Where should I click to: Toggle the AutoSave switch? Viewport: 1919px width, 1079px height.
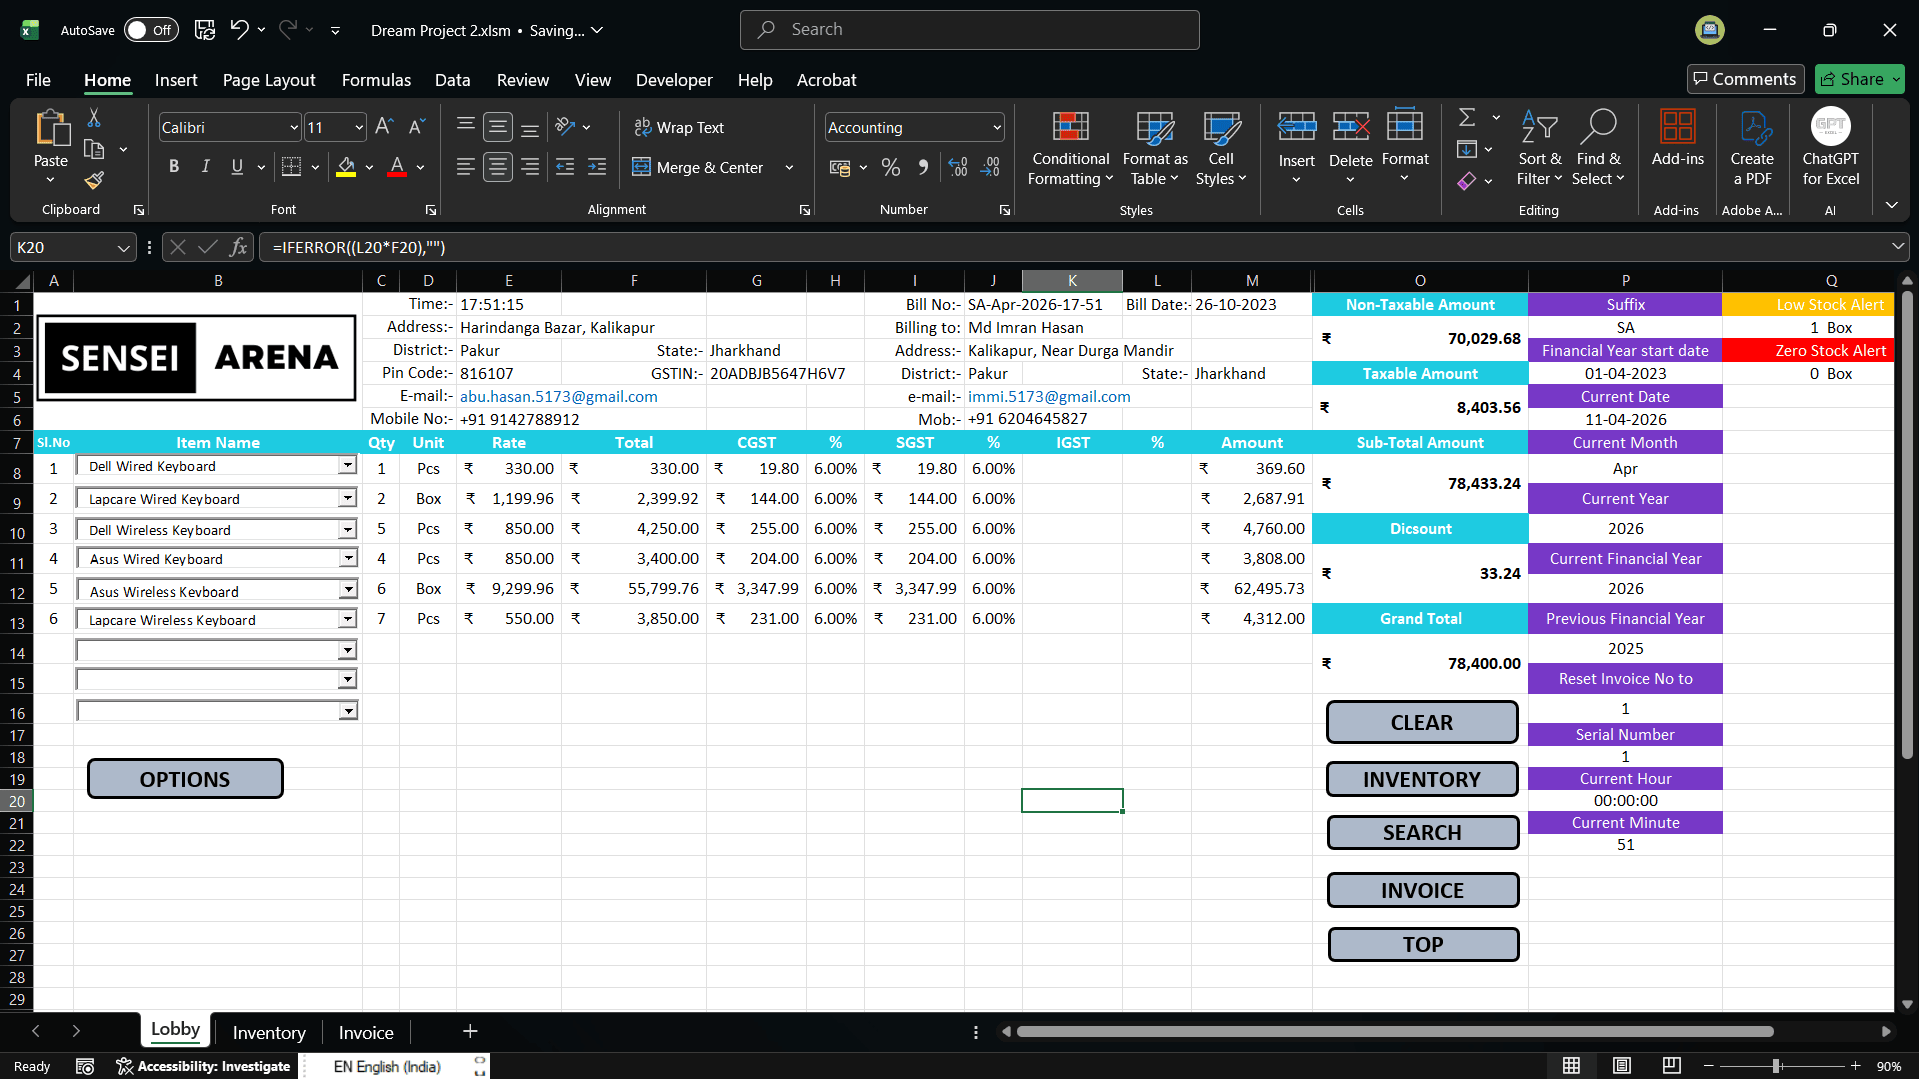[151, 30]
